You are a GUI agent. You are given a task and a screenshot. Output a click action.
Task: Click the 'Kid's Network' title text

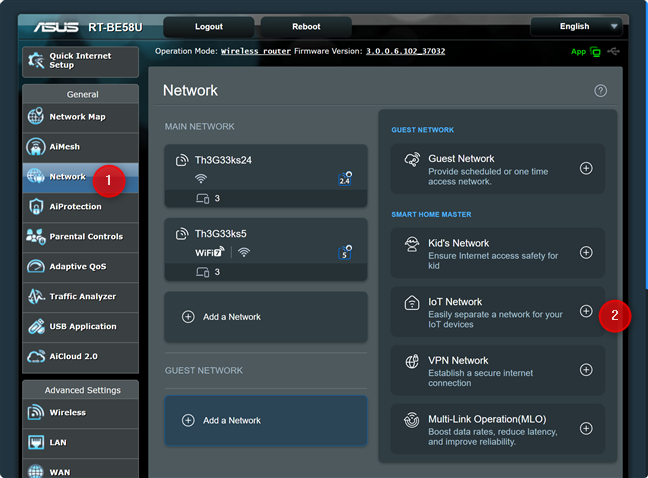click(458, 243)
